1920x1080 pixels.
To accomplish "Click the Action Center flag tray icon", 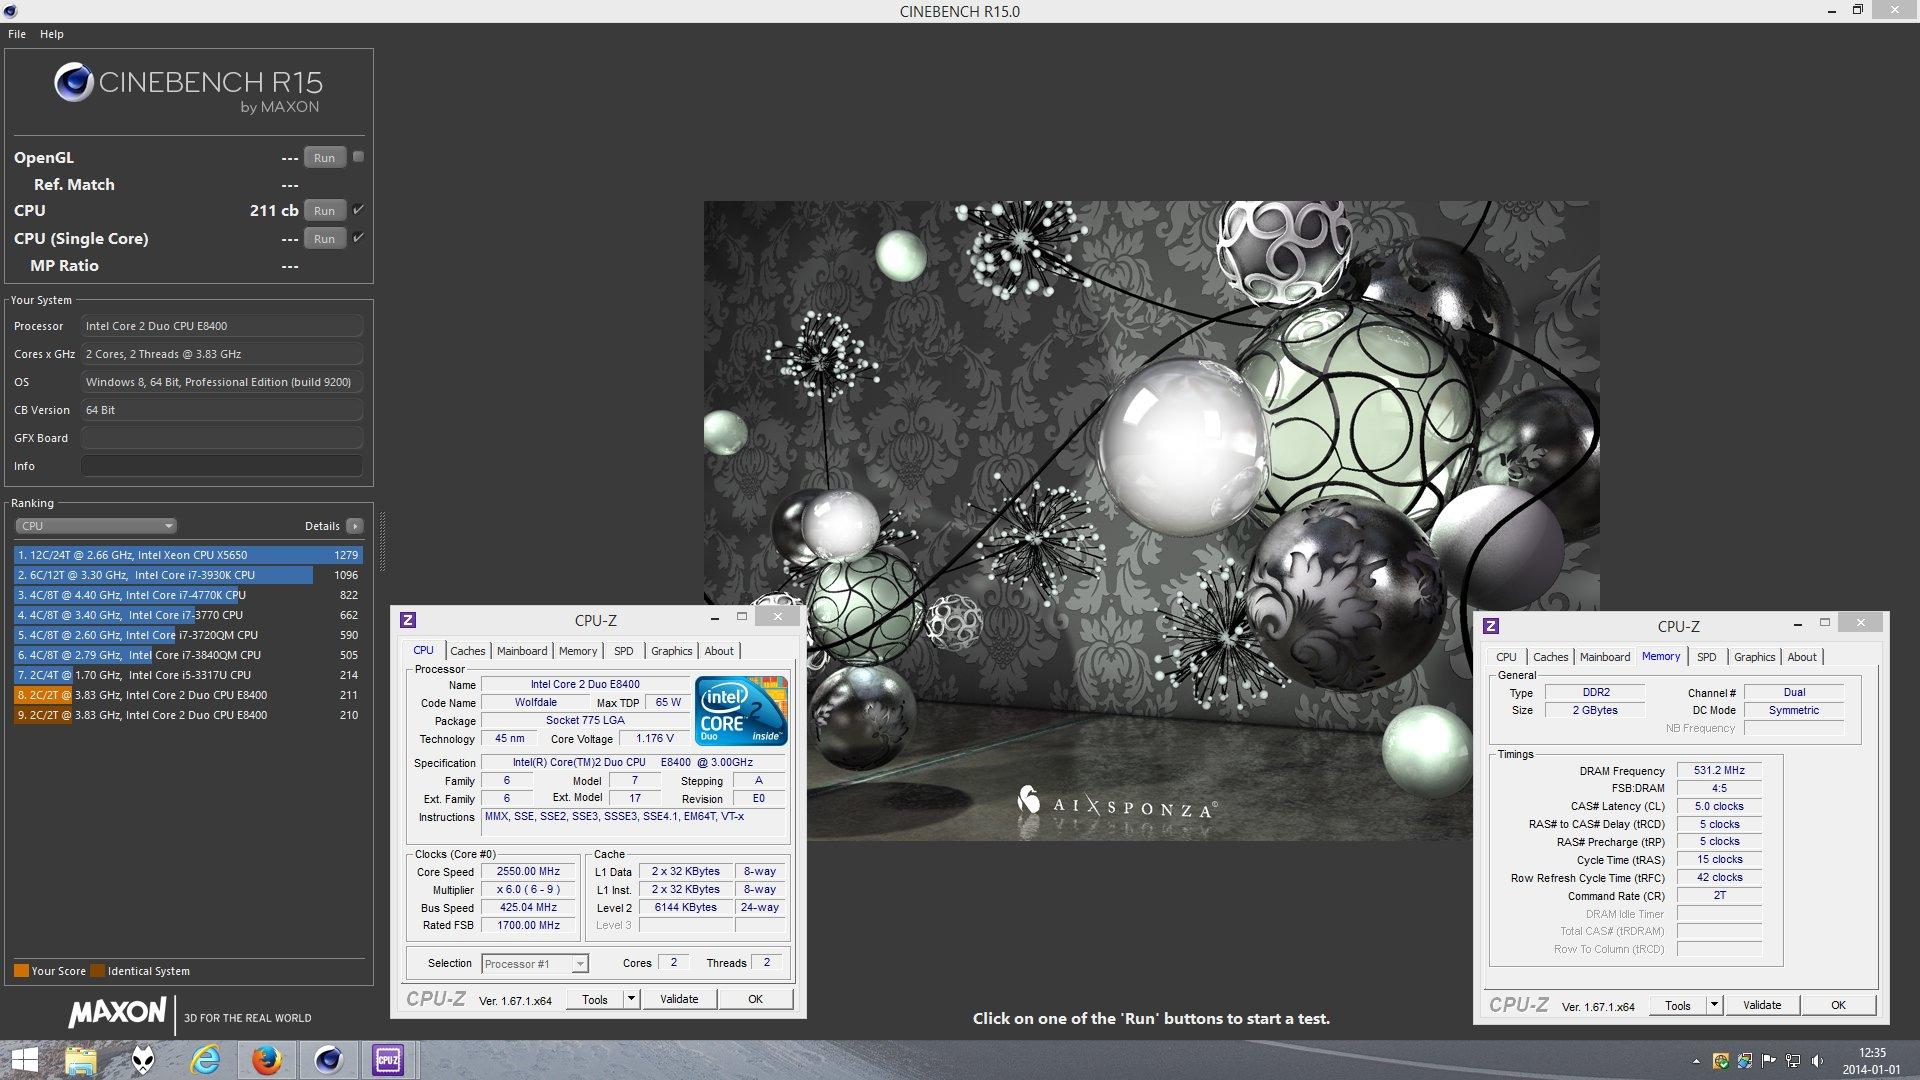I will 1769,1061.
